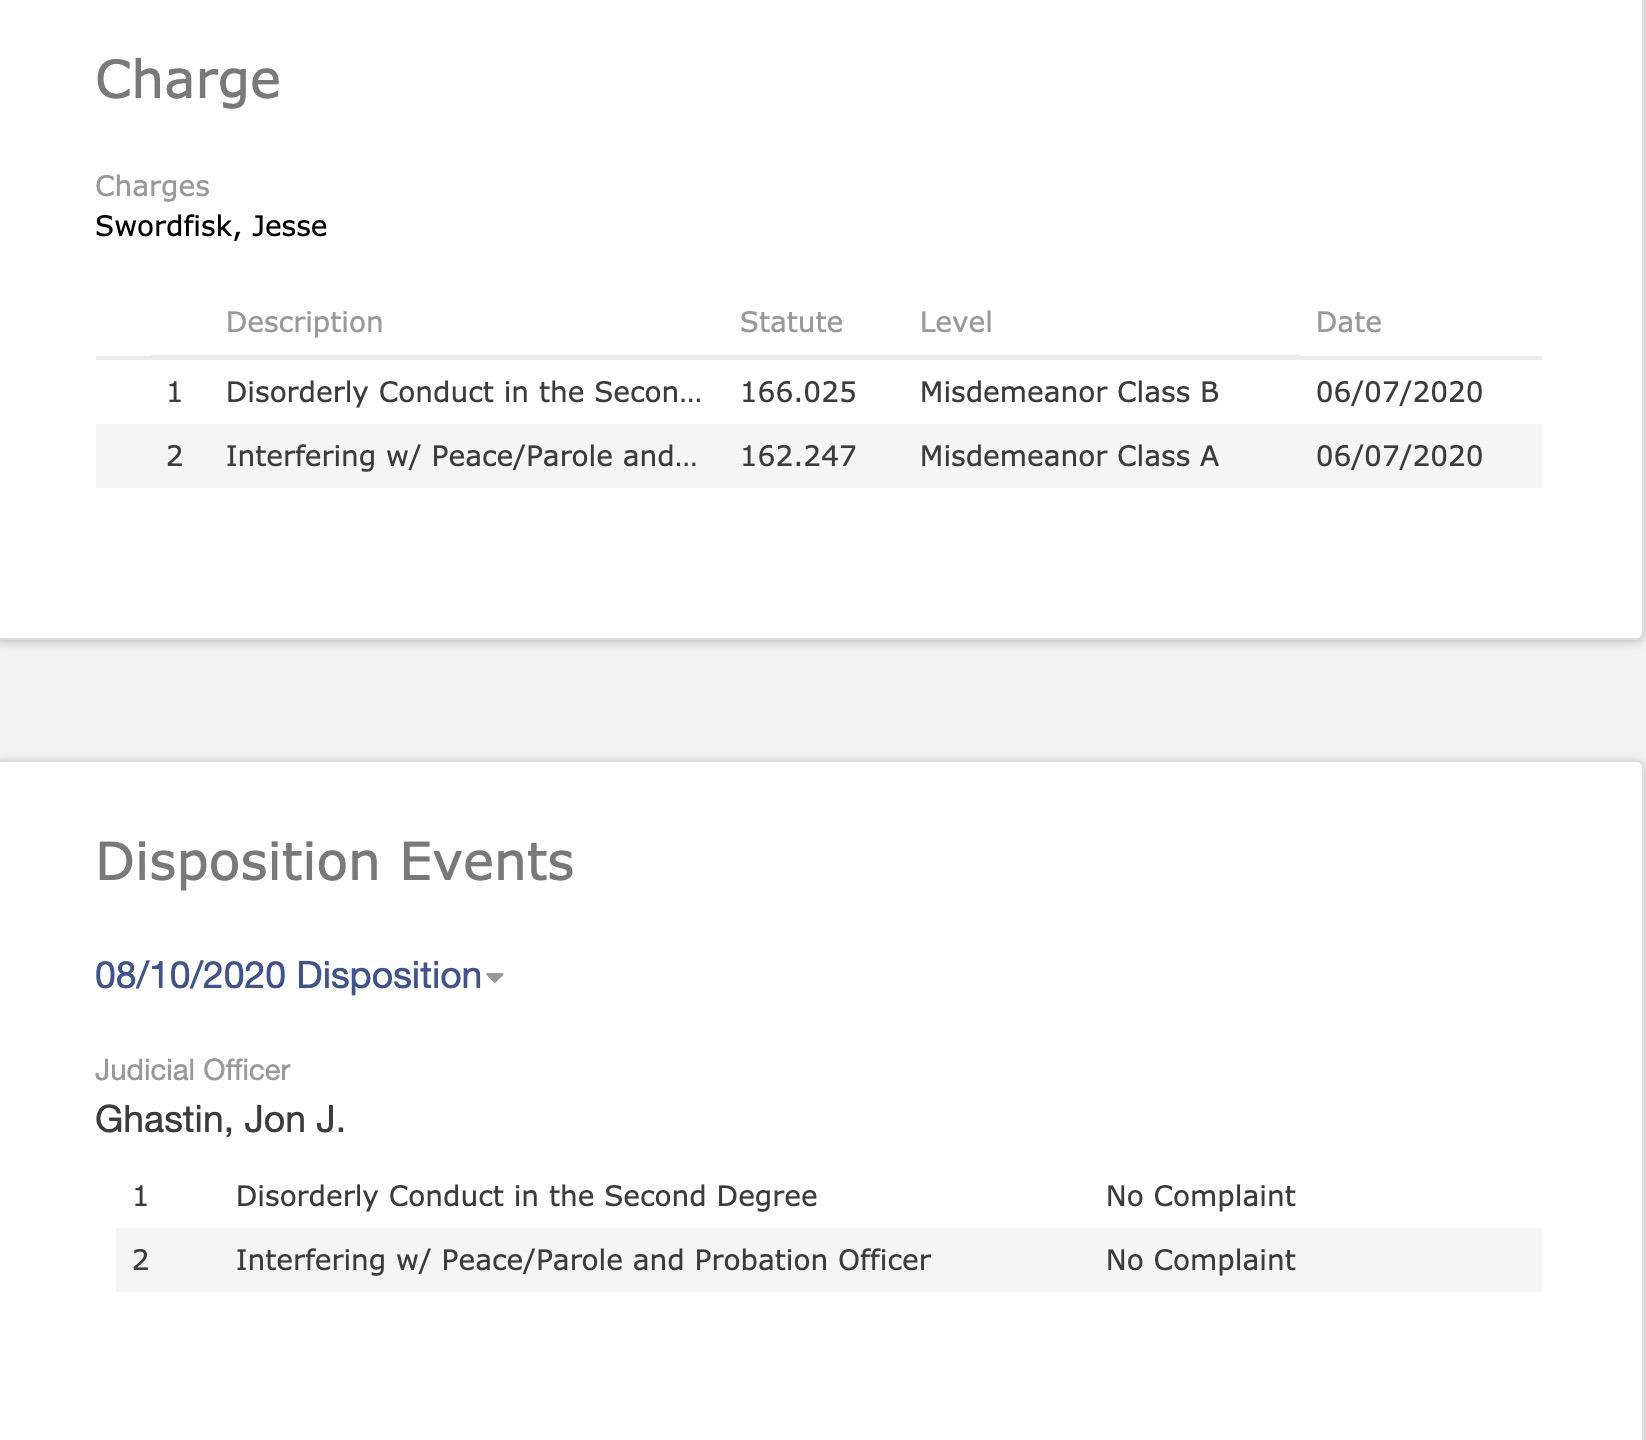The height and width of the screenshot is (1440, 1646).
Task: Open the 08/10/2020 Disposition link
Action: (x=288, y=976)
